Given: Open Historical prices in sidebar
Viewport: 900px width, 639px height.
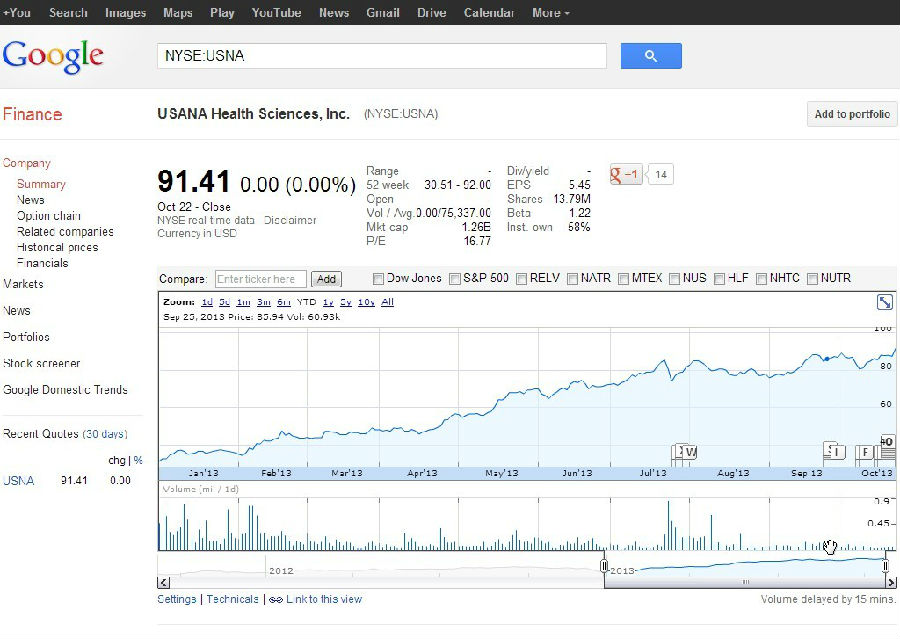Looking at the screenshot, I should [x=57, y=247].
